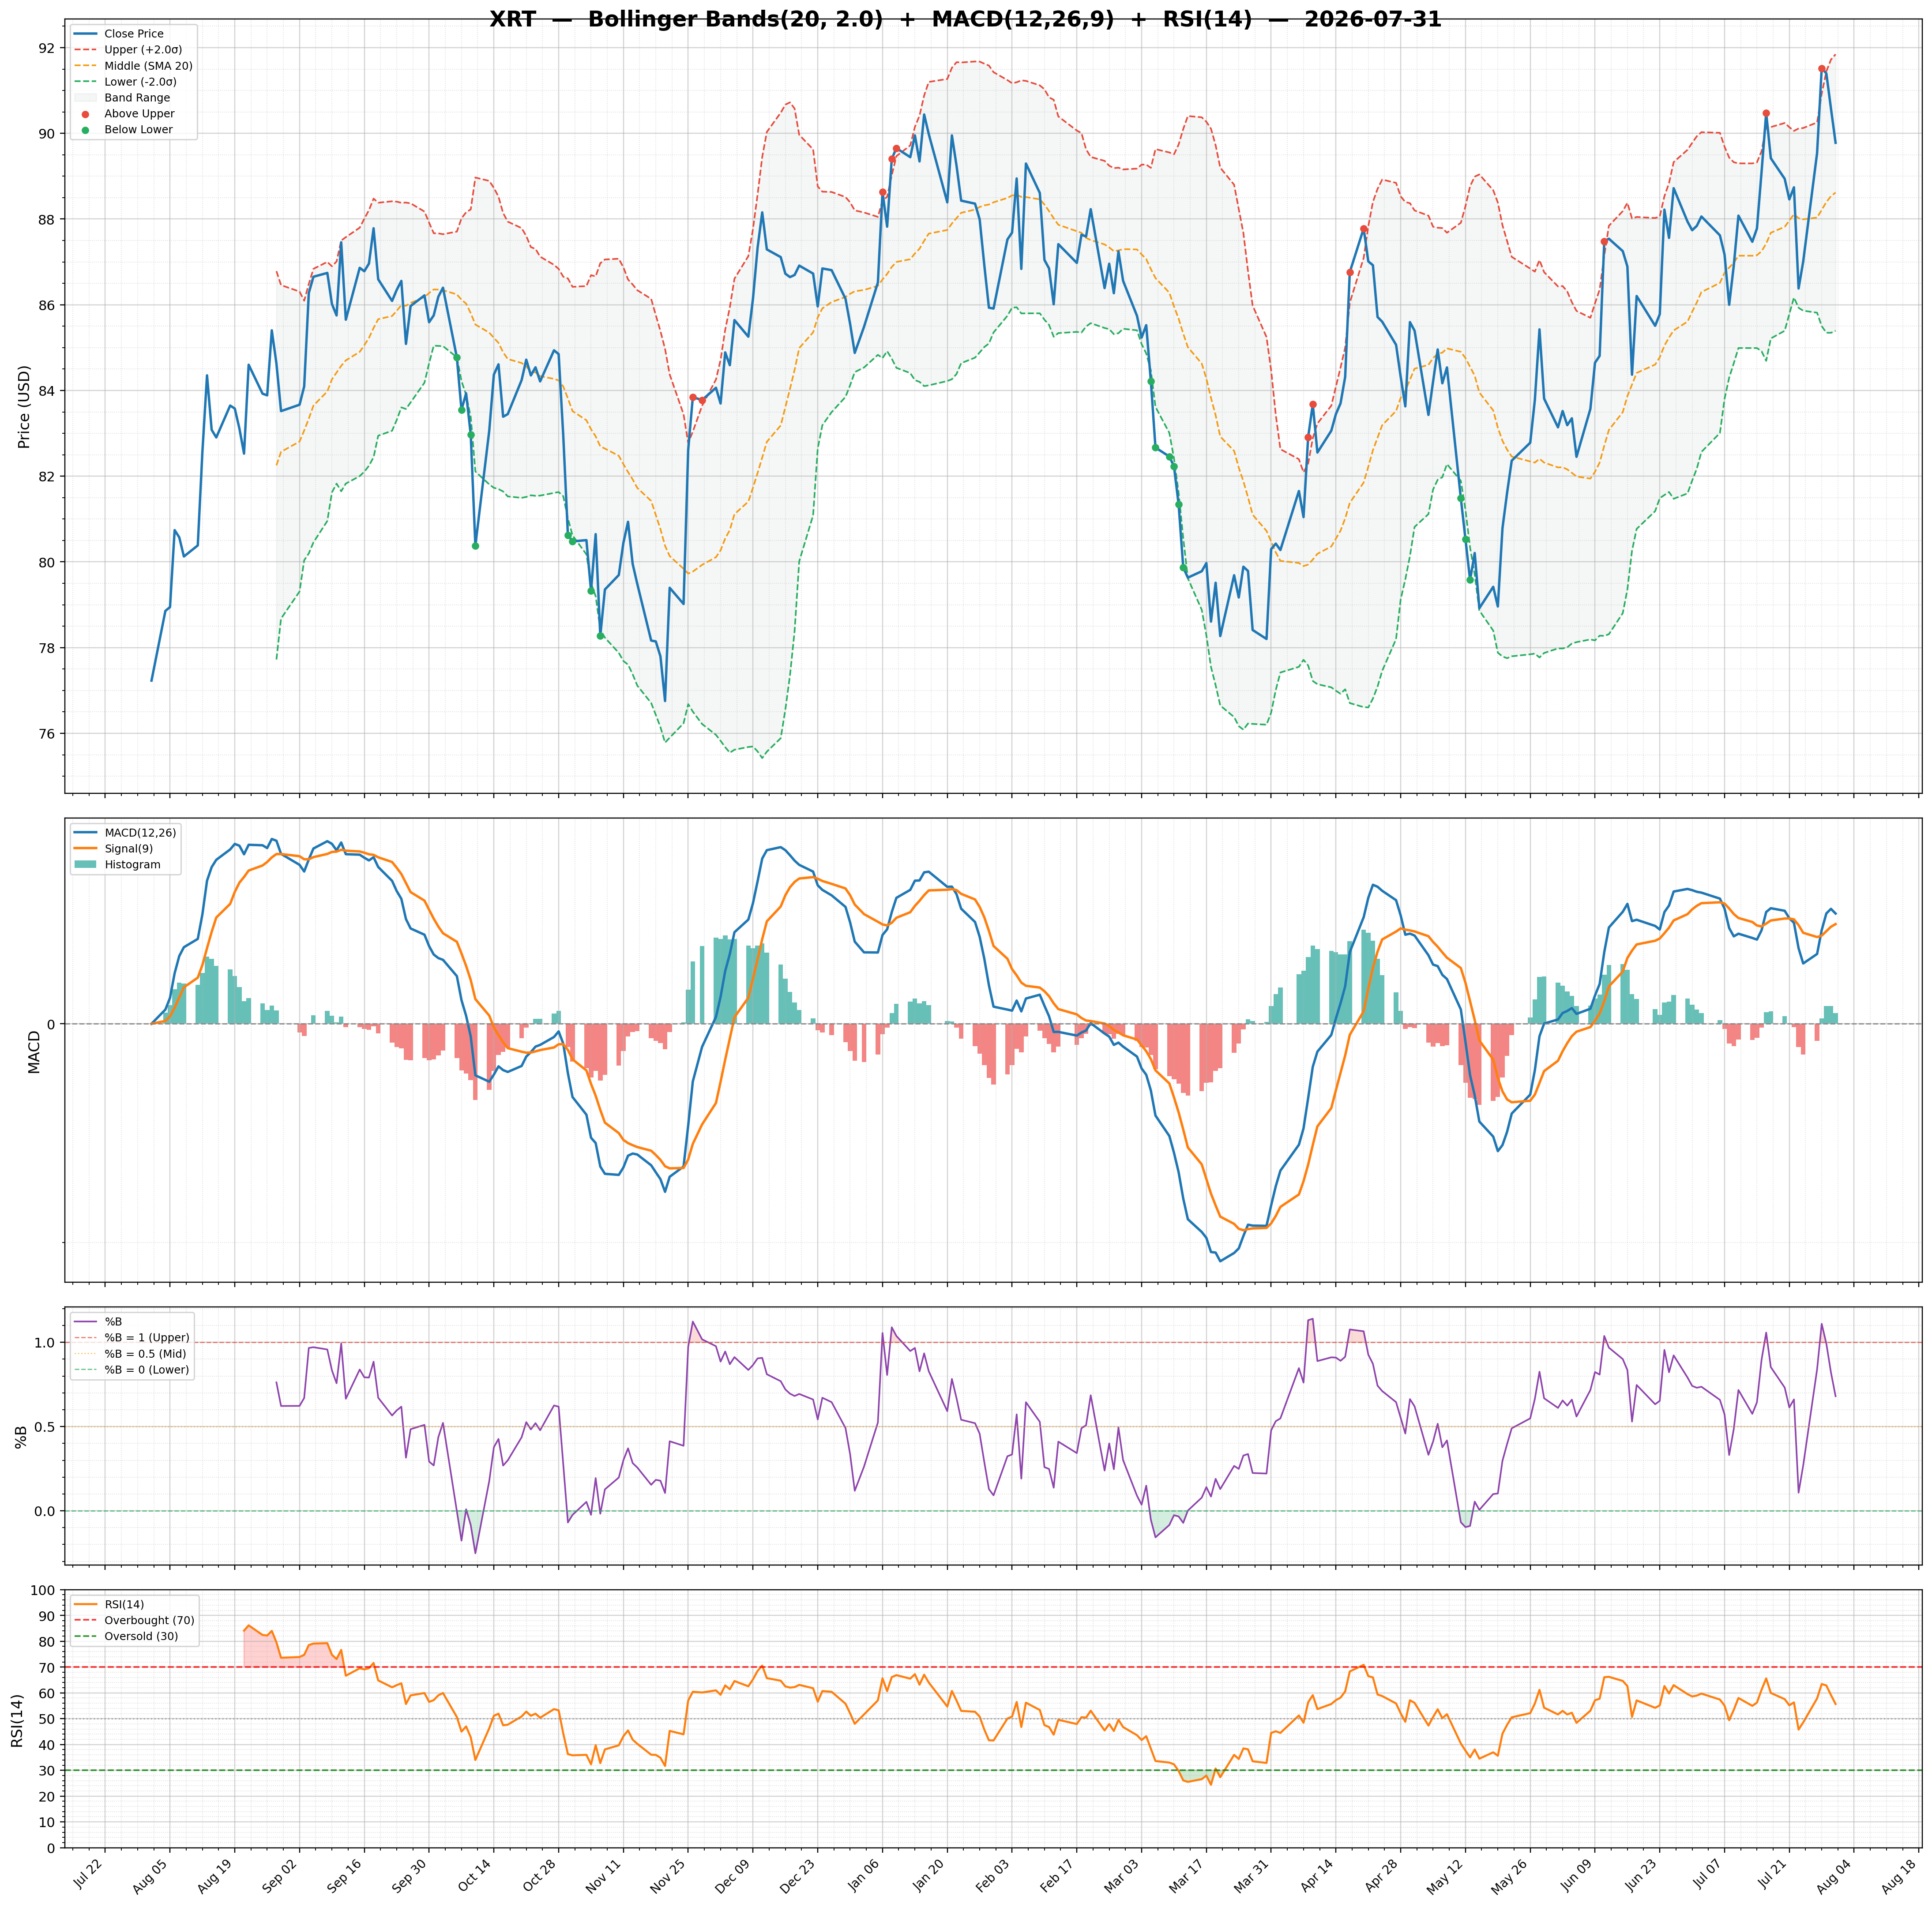This screenshot has width=1932, height=1907.
Task: Click the chart title starting with XRT
Action: [x=965, y=19]
